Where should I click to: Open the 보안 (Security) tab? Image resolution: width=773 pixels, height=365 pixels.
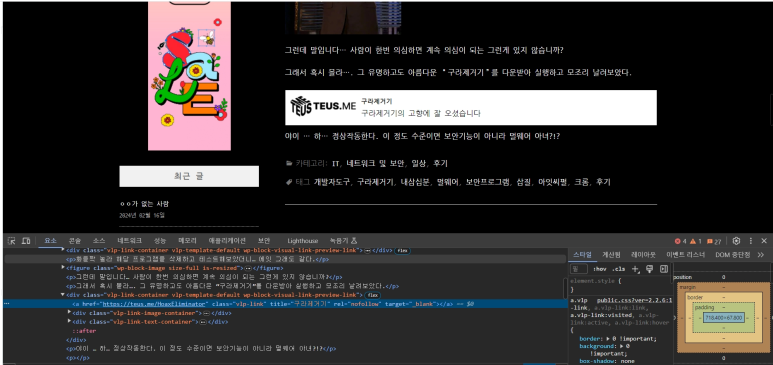tap(264, 241)
